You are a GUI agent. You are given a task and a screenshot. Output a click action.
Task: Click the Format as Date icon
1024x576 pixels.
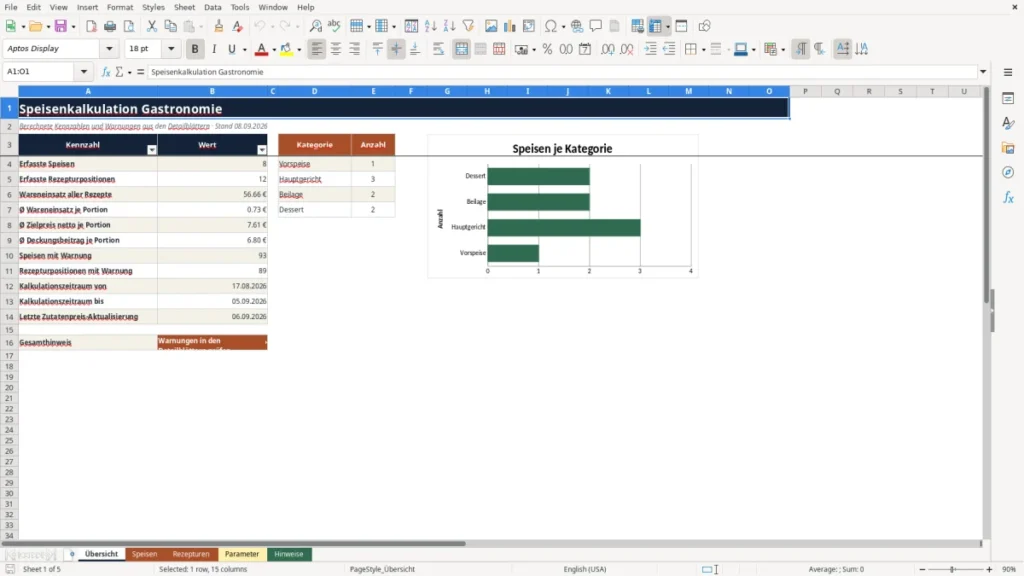coord(585,49)
